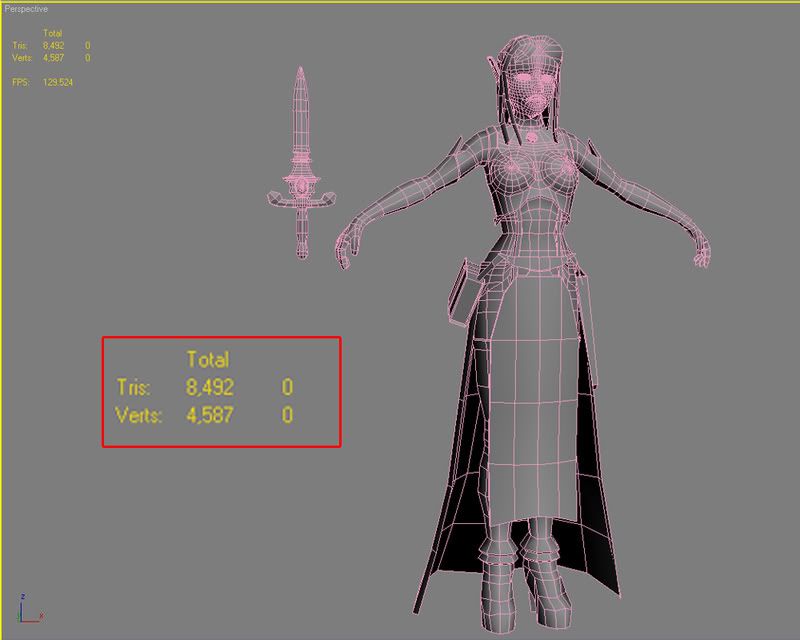Open the Perspective viewport label menu

point(26,9)
